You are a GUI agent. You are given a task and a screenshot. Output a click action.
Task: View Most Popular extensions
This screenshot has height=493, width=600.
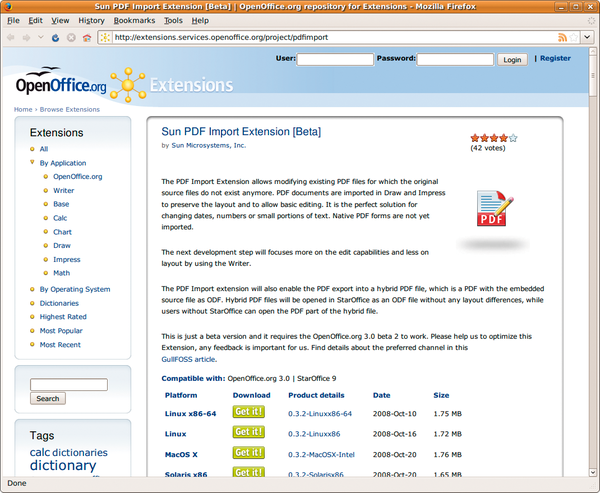coord(61,331)
